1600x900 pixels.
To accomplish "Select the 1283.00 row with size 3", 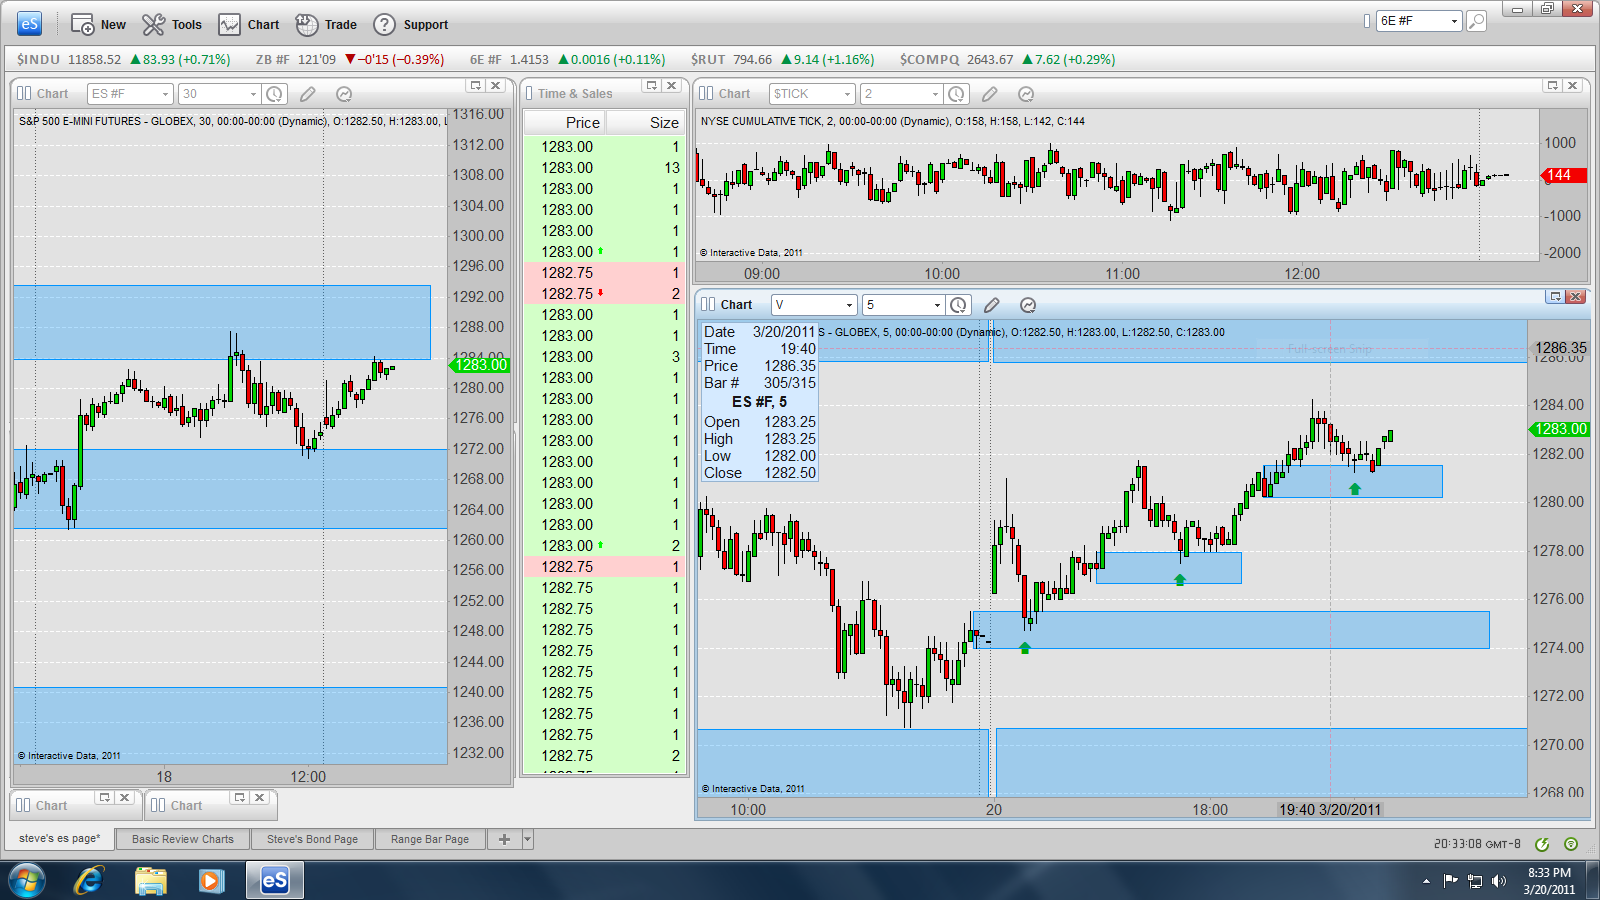I will (x=604, y=357).
